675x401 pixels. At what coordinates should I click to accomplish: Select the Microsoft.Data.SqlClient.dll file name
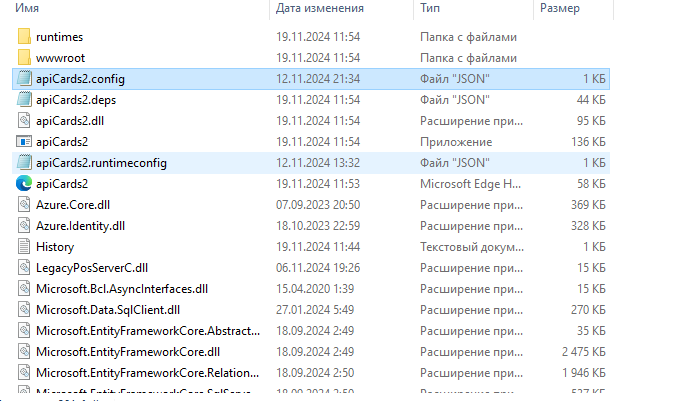[x=108, y=310]
